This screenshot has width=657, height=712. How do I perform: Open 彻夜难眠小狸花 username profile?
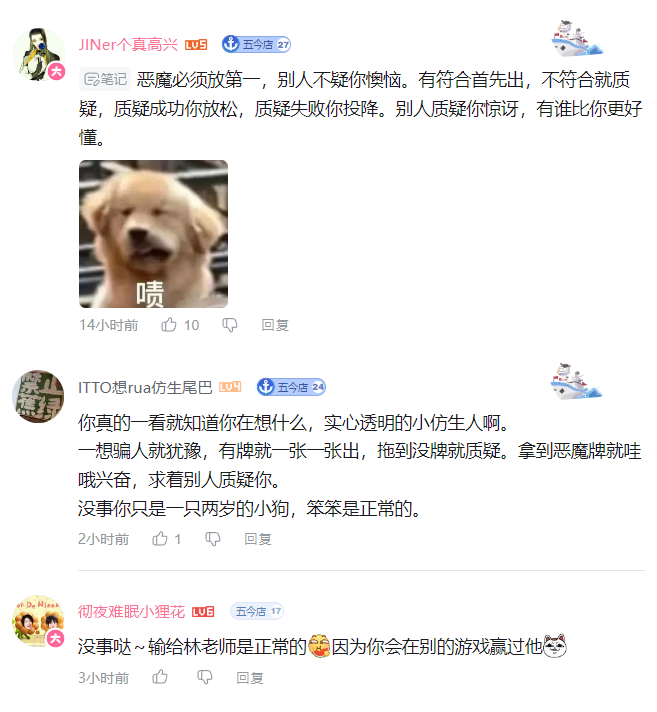pos(132,612)
